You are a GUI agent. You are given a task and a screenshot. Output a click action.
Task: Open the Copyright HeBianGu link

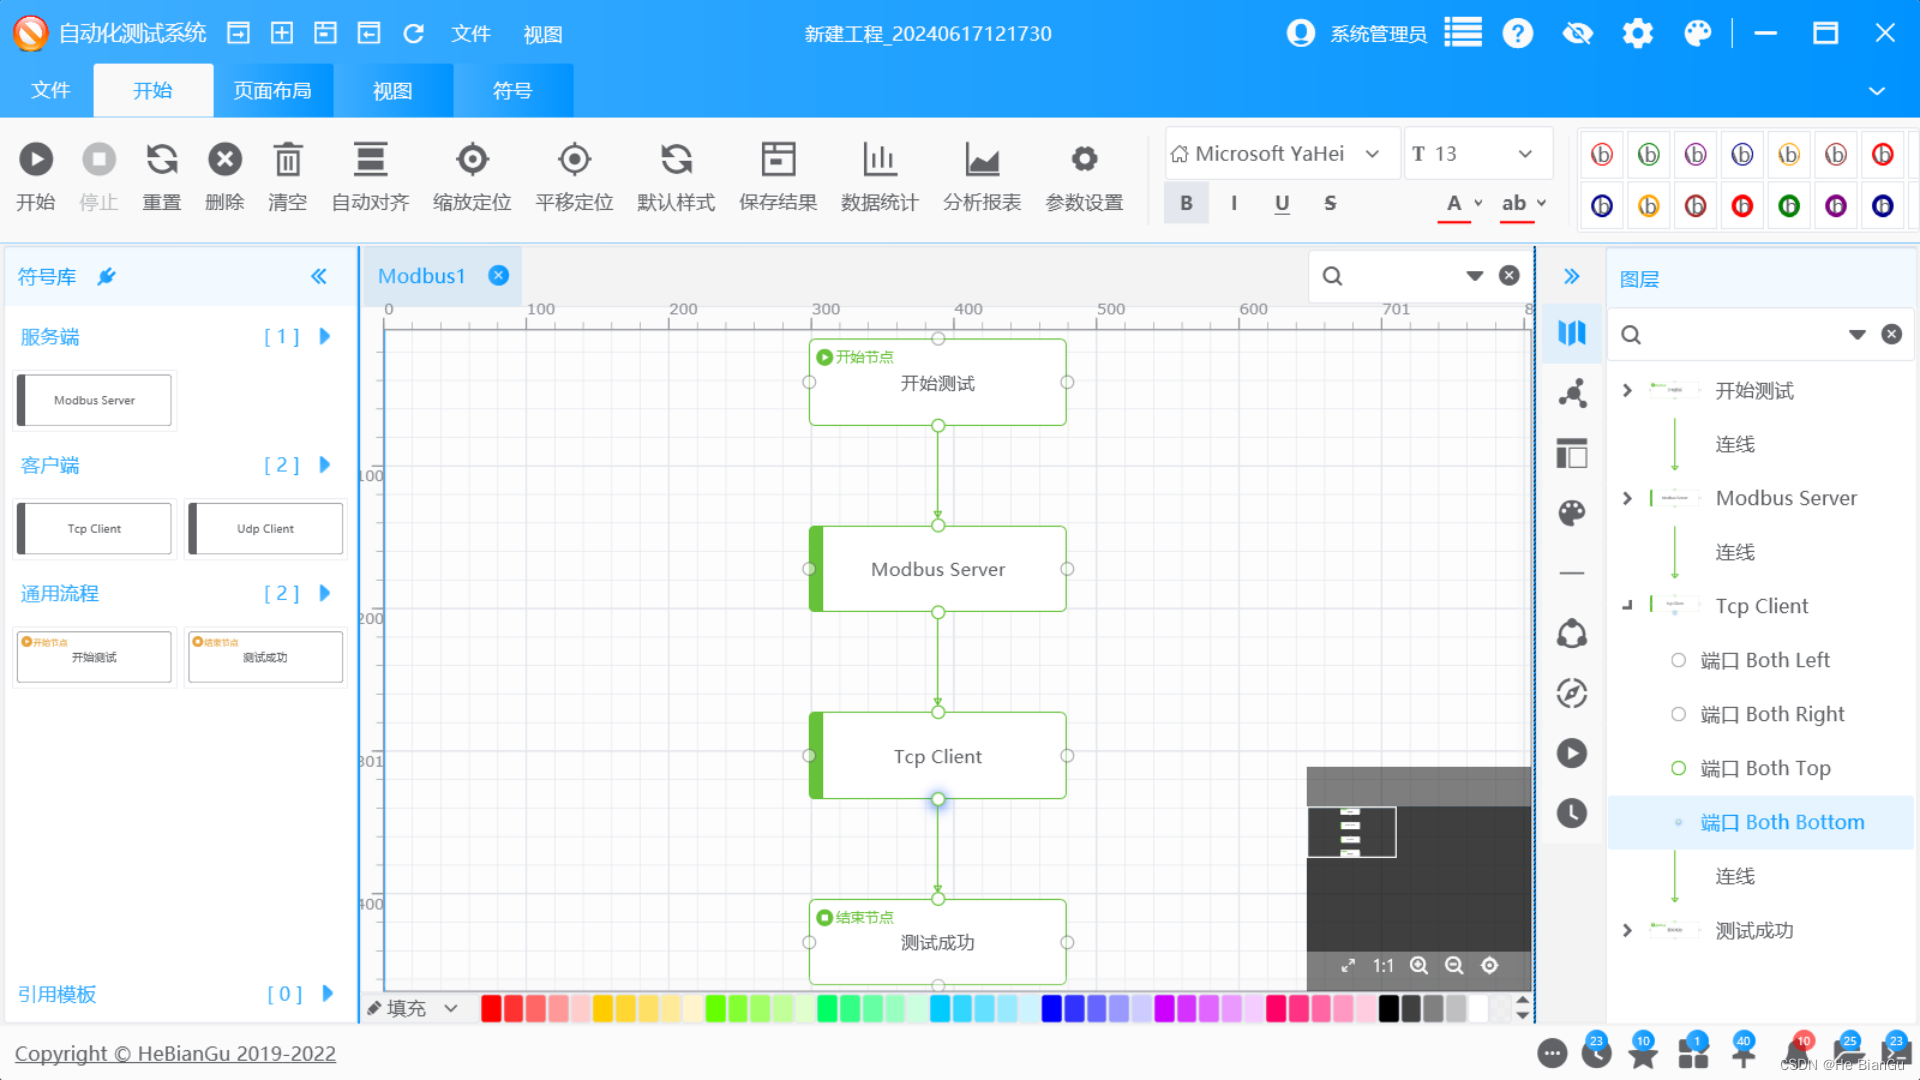coord(175,1053)
